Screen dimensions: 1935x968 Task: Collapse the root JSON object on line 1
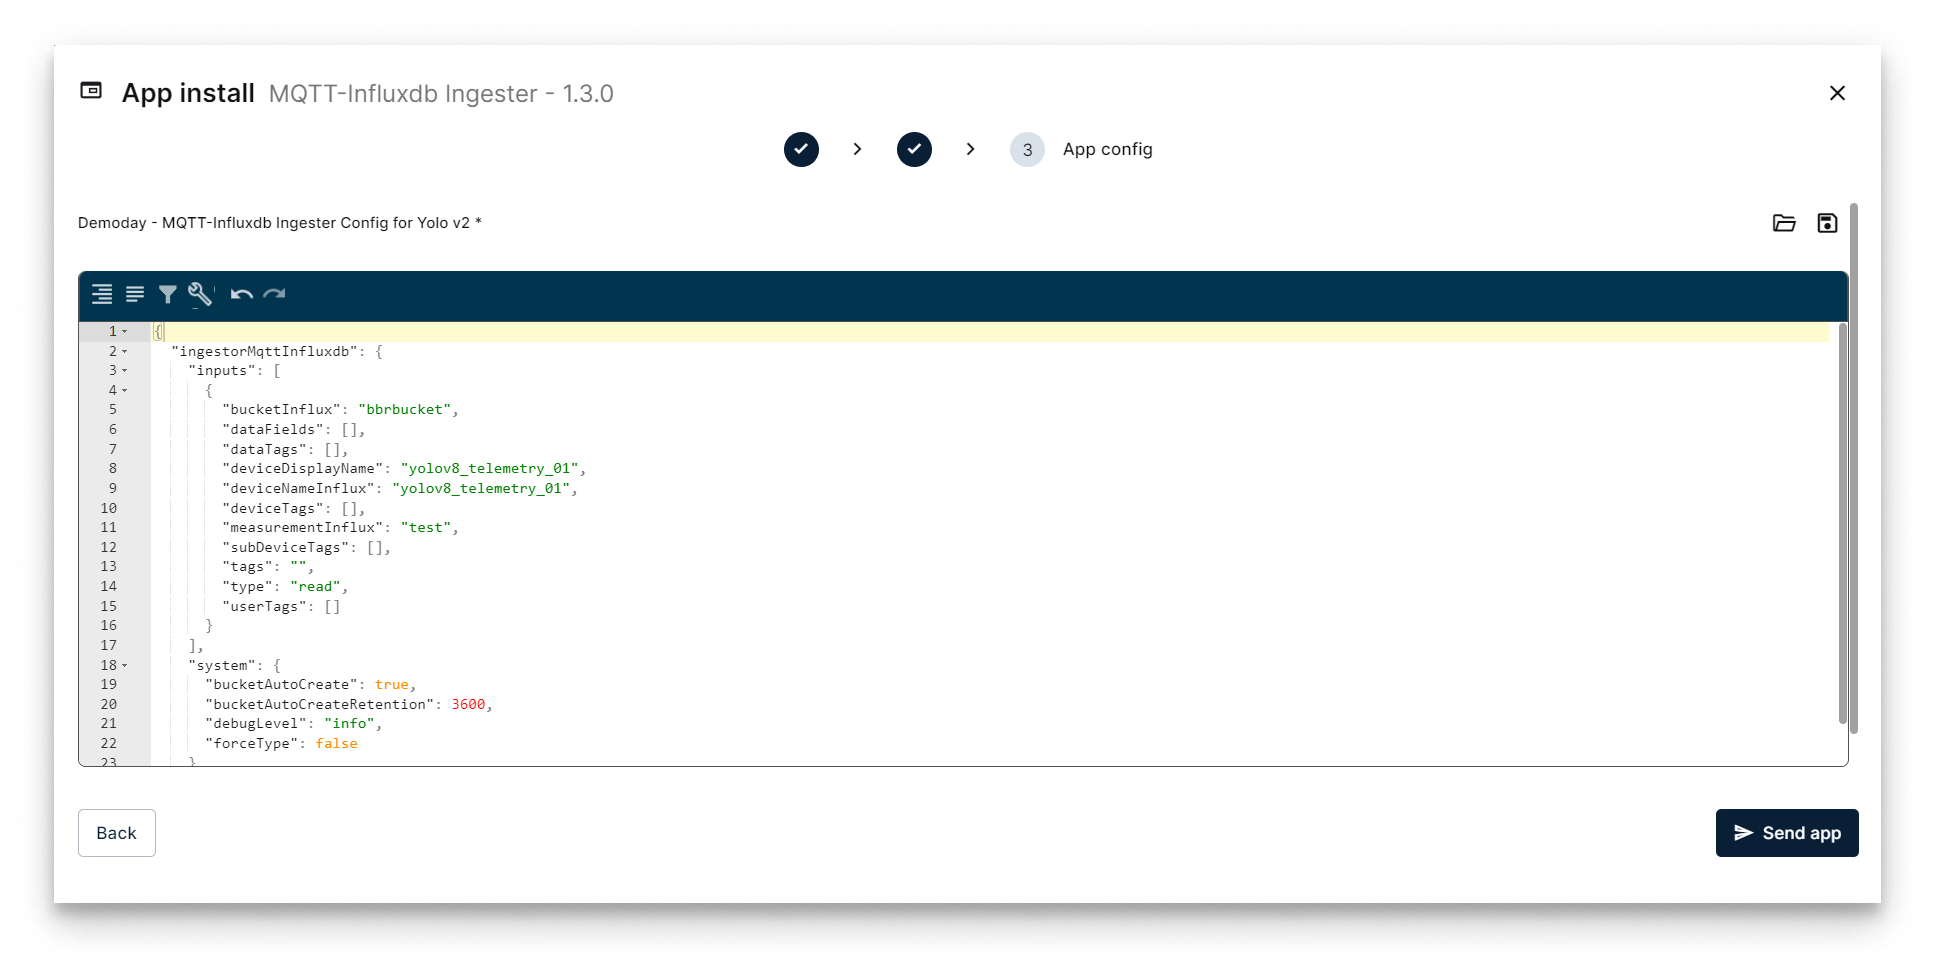[x=124, y=331]
